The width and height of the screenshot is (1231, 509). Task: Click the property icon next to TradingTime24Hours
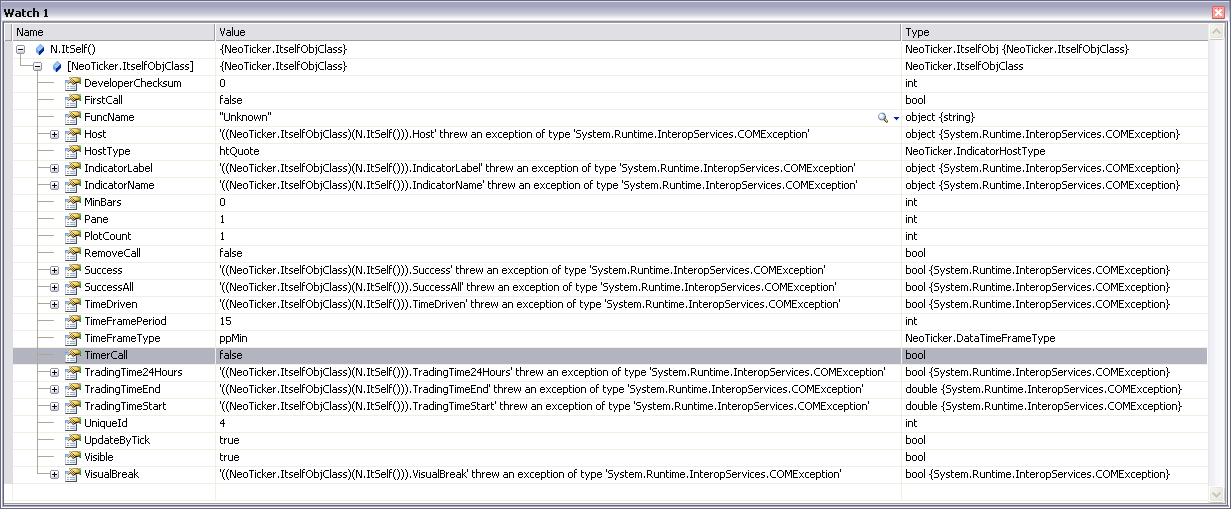click(x=72, y=372)
